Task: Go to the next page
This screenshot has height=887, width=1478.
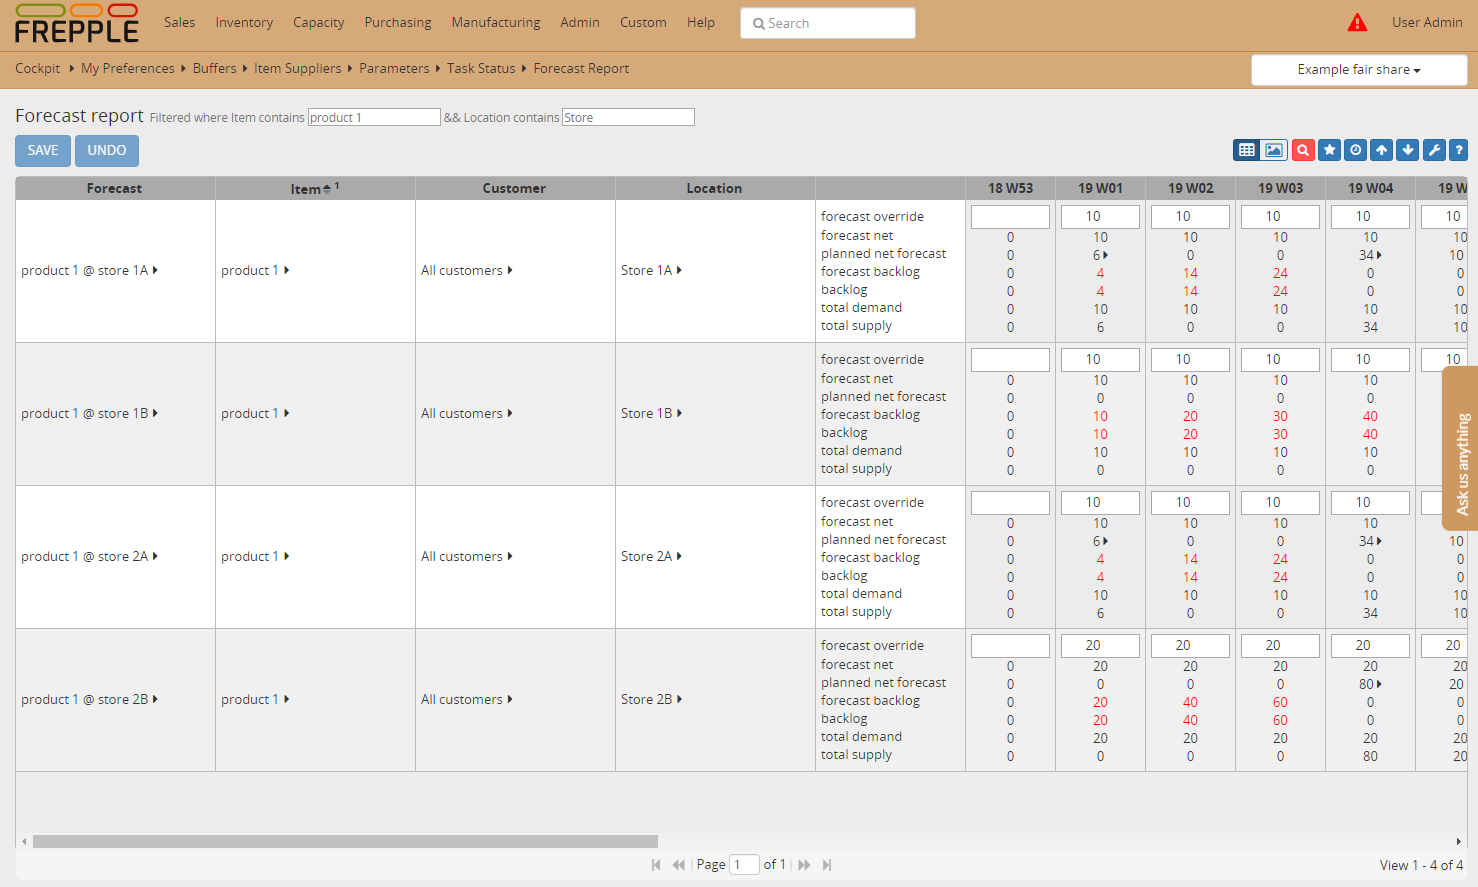Action: (x=804, y=864)
